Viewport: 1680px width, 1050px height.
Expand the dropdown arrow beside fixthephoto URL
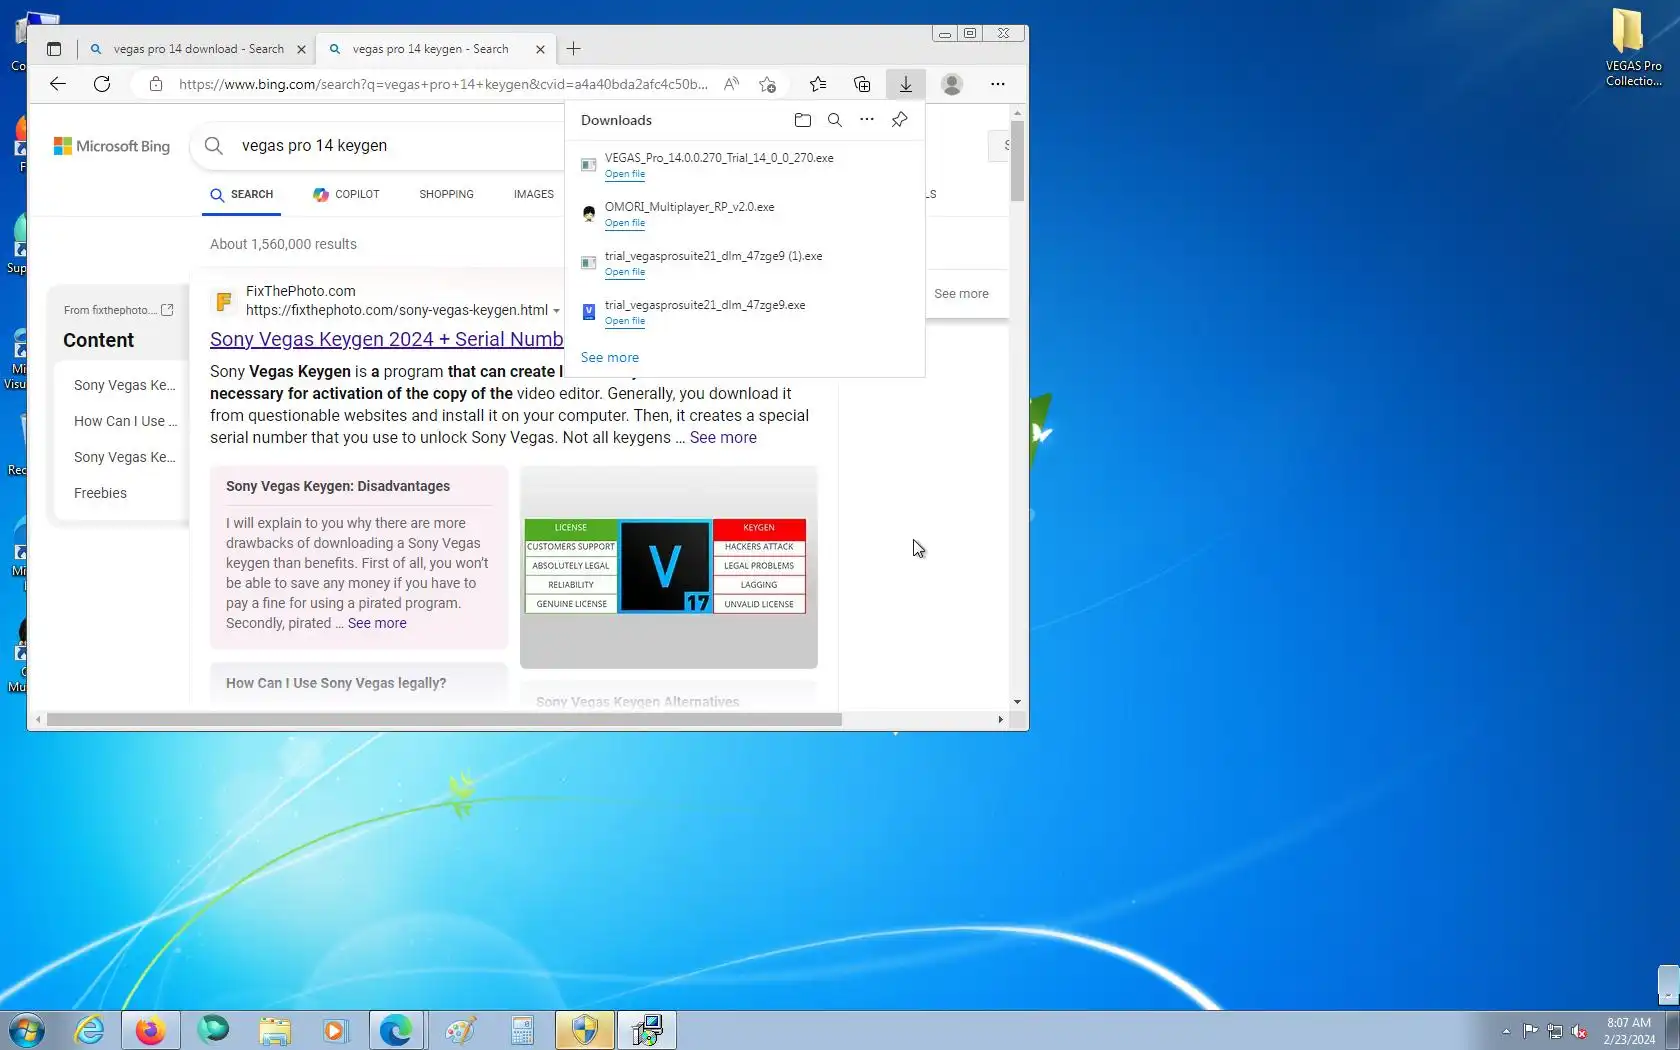pyautogui.click(x=556, y=311)
